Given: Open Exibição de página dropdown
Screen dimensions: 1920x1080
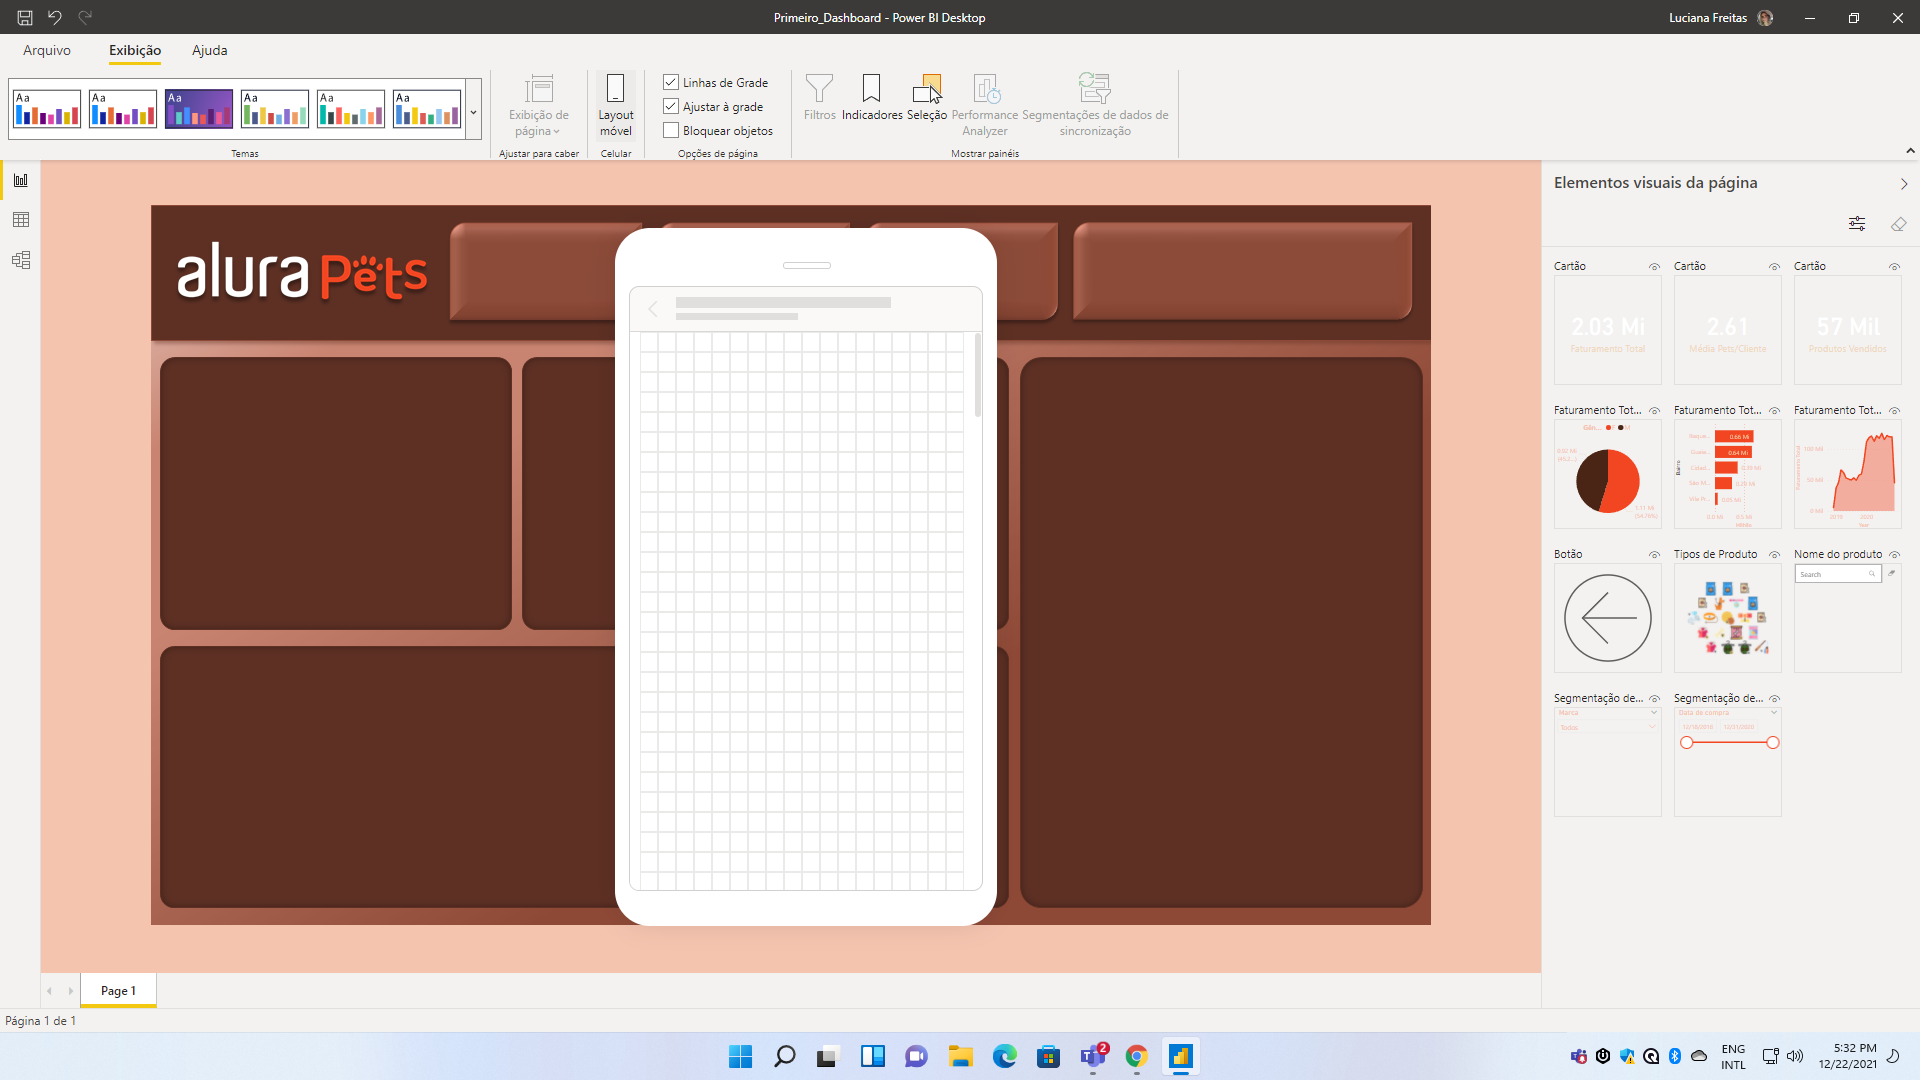Looking at the screenshot, I should (x=538, y=105).
